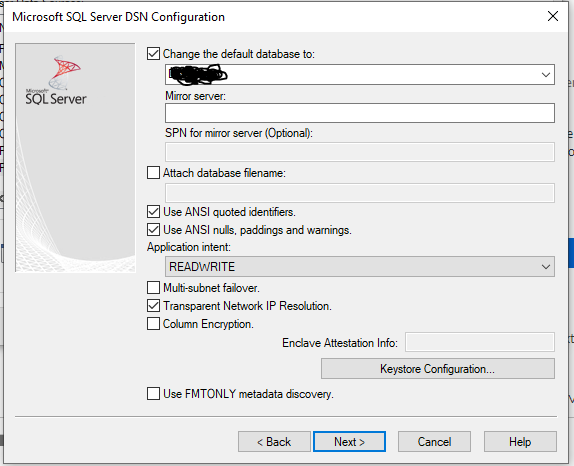Click the Application intent label
Viewport: 574px width, 466px height.
tap(189, 247)
